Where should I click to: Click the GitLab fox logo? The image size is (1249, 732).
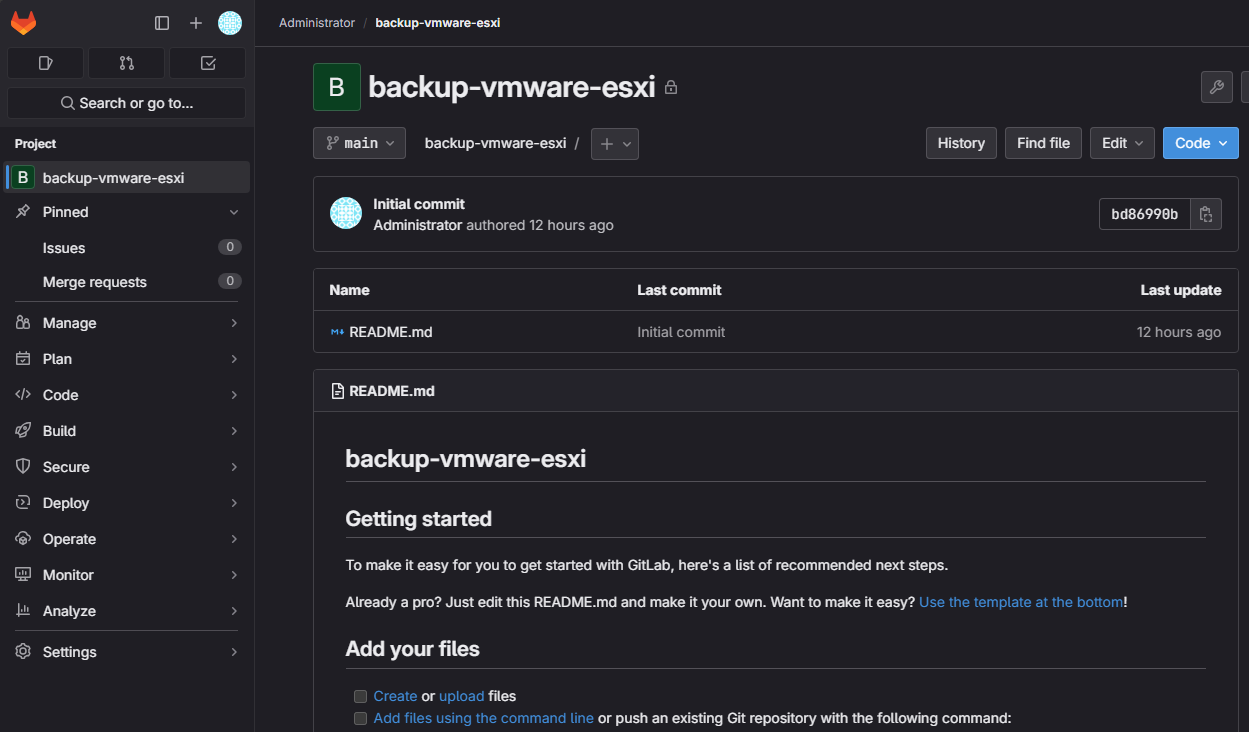[23, 23]
